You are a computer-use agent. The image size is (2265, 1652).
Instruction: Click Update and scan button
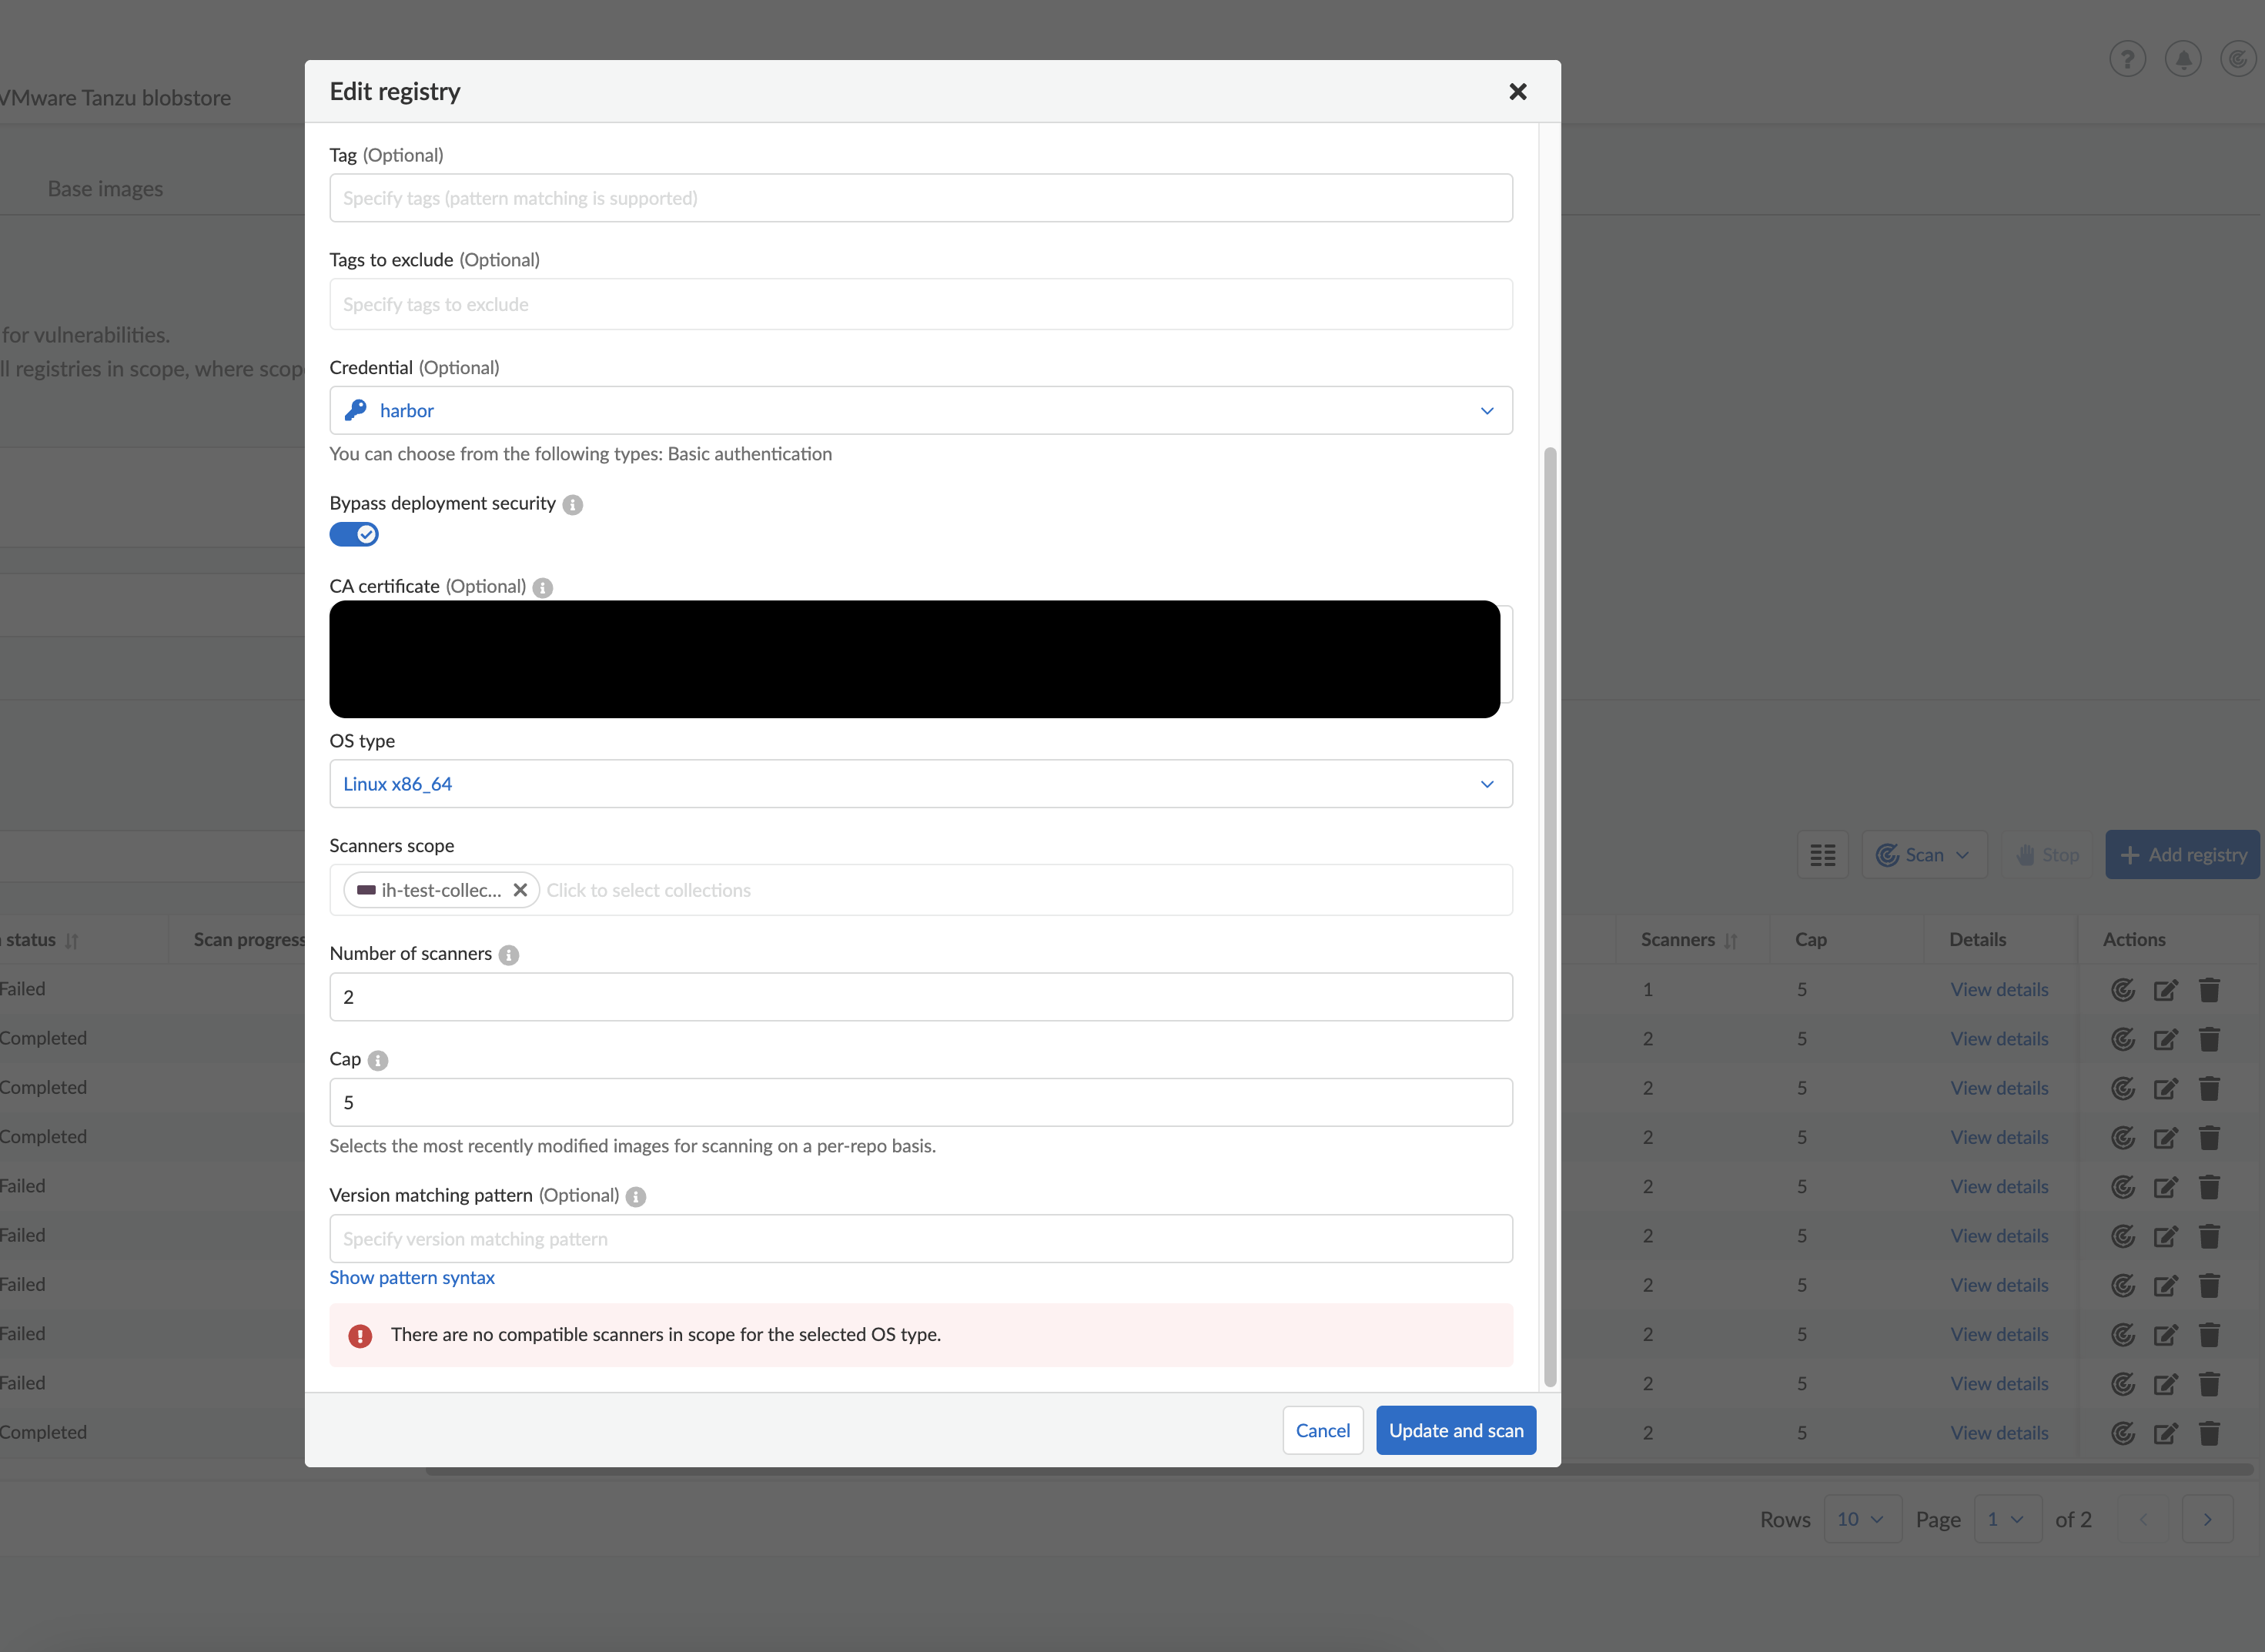[x=1455, y=1431]
